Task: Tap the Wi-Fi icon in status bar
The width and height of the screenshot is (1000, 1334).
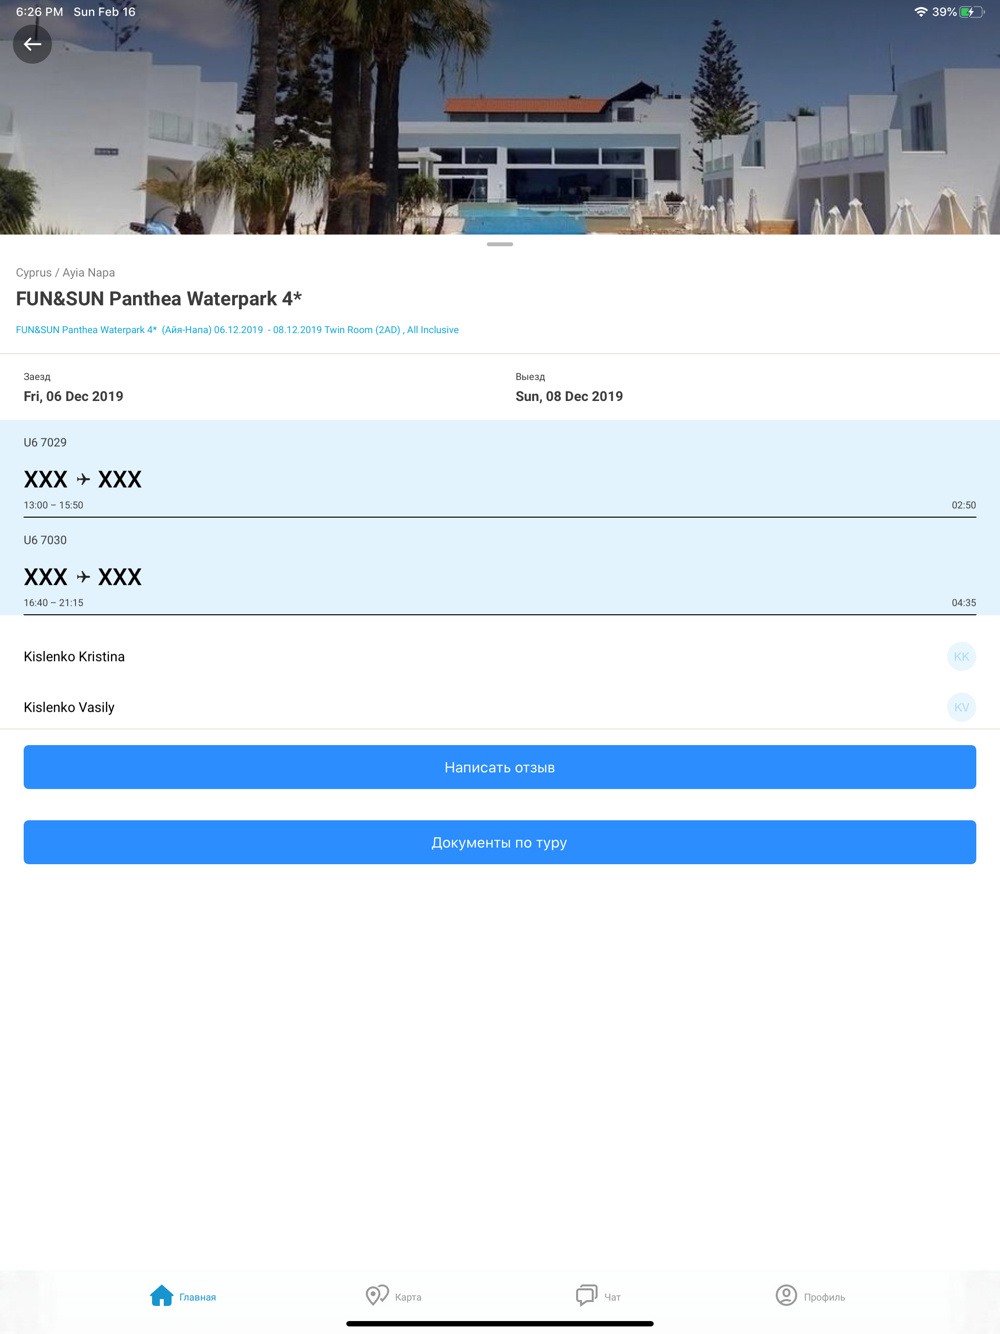Action: pyautogui.click(x=920, y=12)
